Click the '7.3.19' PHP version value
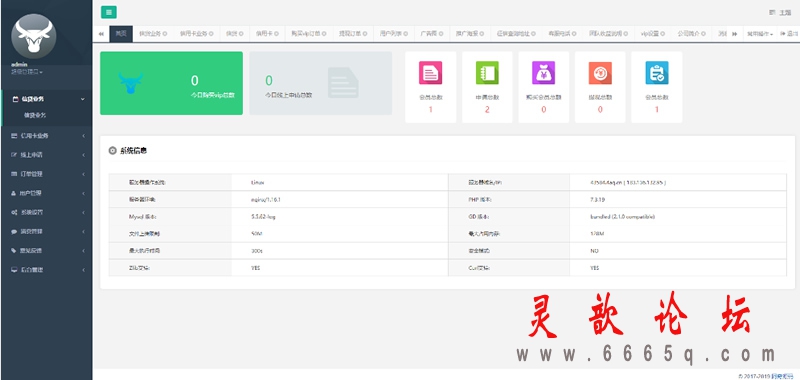This screenshot has width=800, height=380. click(x=597, y=199)
